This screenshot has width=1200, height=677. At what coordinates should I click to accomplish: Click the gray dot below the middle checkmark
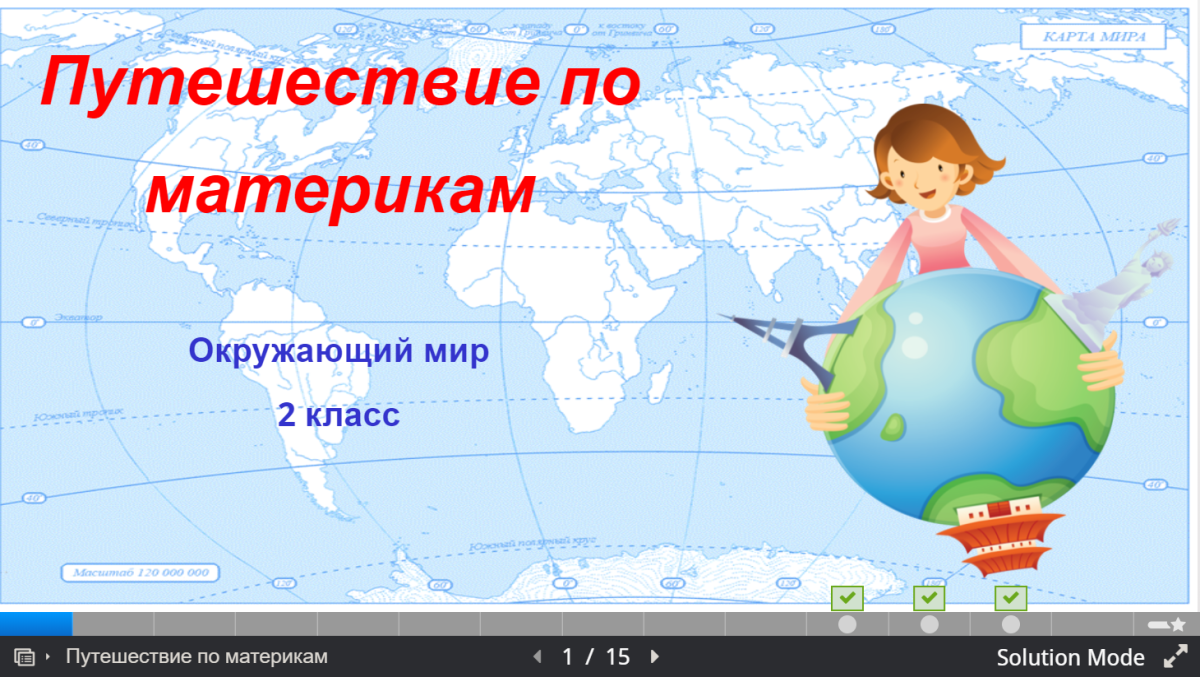tap(928, 623)
